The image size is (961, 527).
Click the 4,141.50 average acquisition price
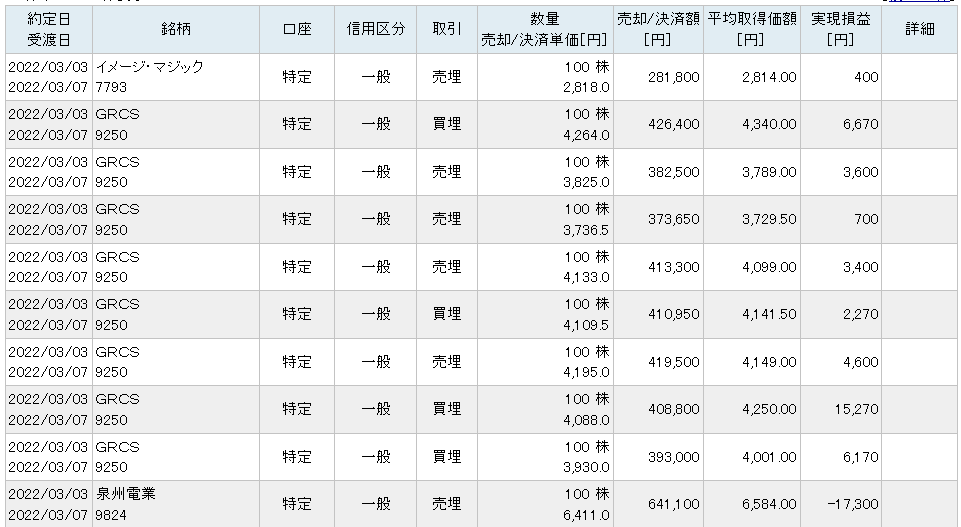click(x=769, y=314)
